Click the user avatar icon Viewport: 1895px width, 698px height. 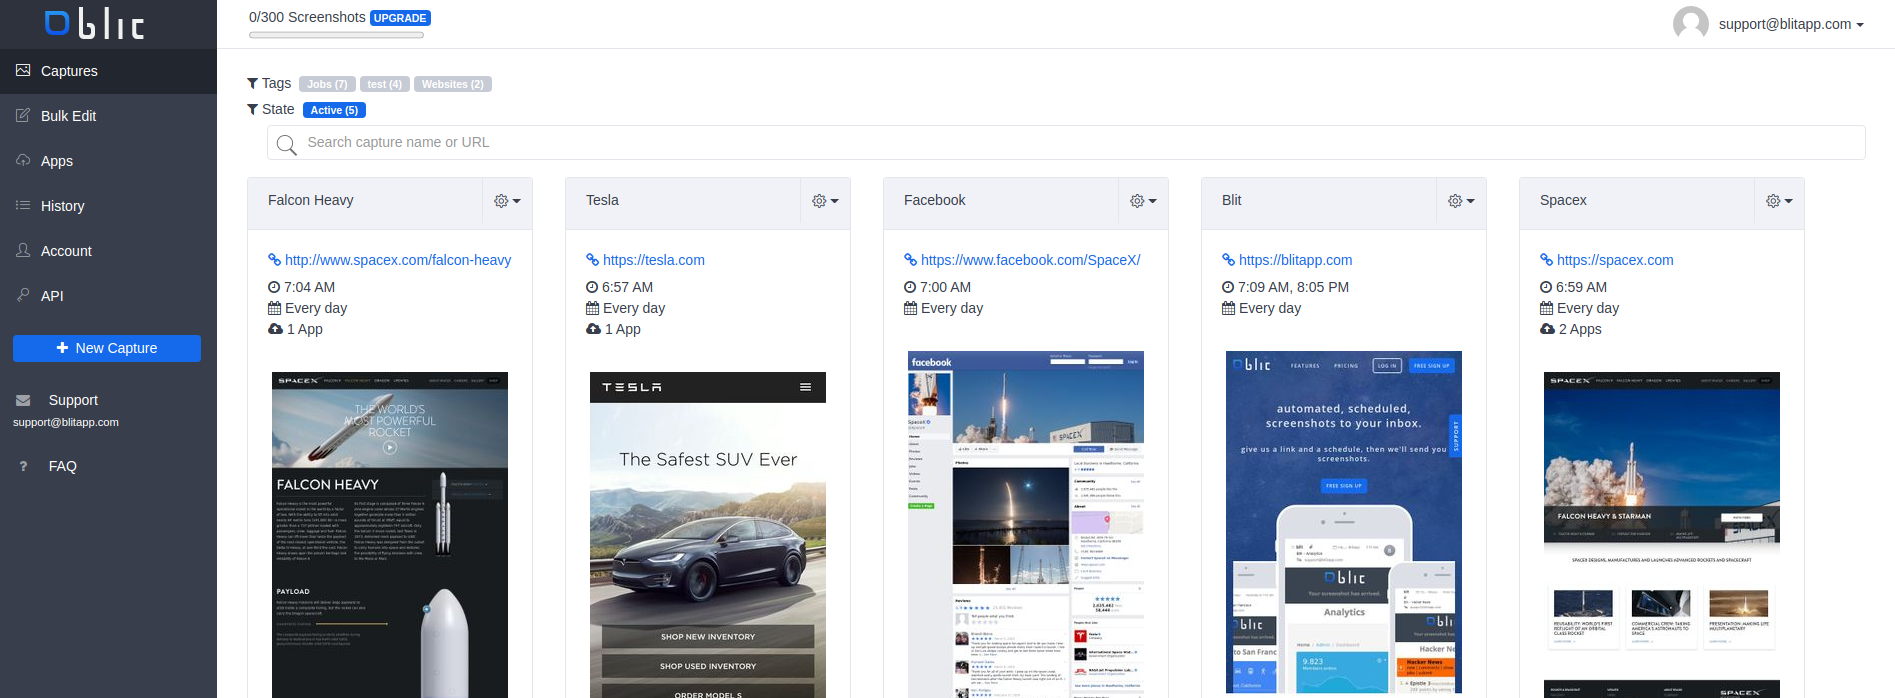click(1690, 24)
